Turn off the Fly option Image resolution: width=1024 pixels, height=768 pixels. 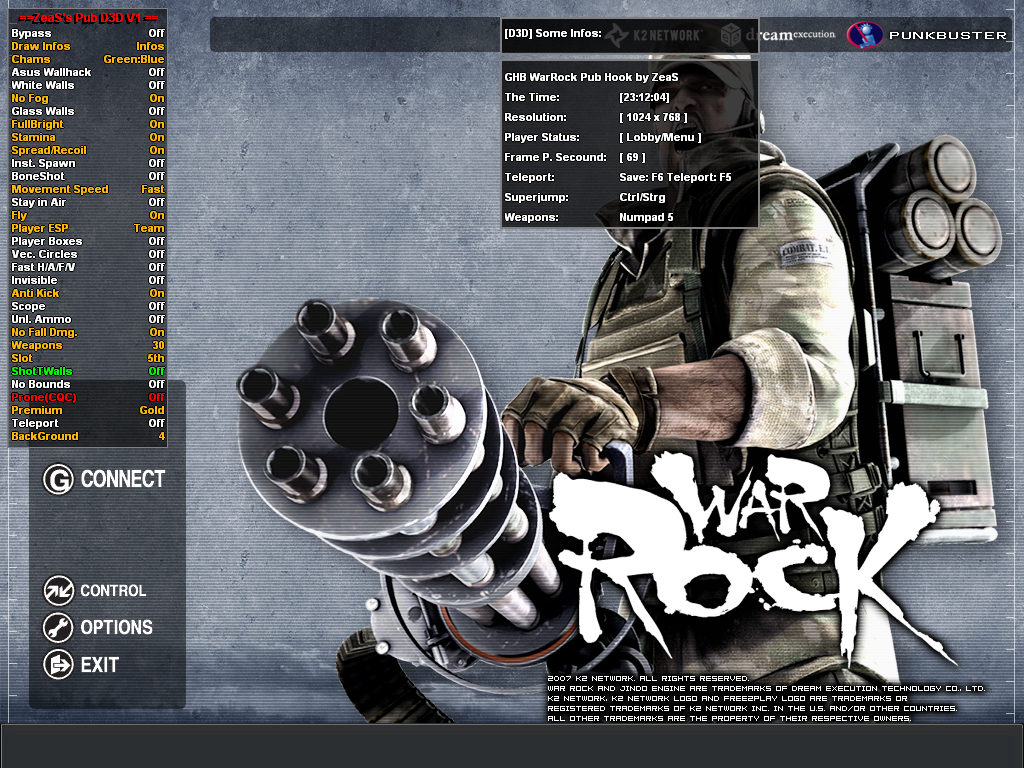pyautogui.click(x=88, y=216)
